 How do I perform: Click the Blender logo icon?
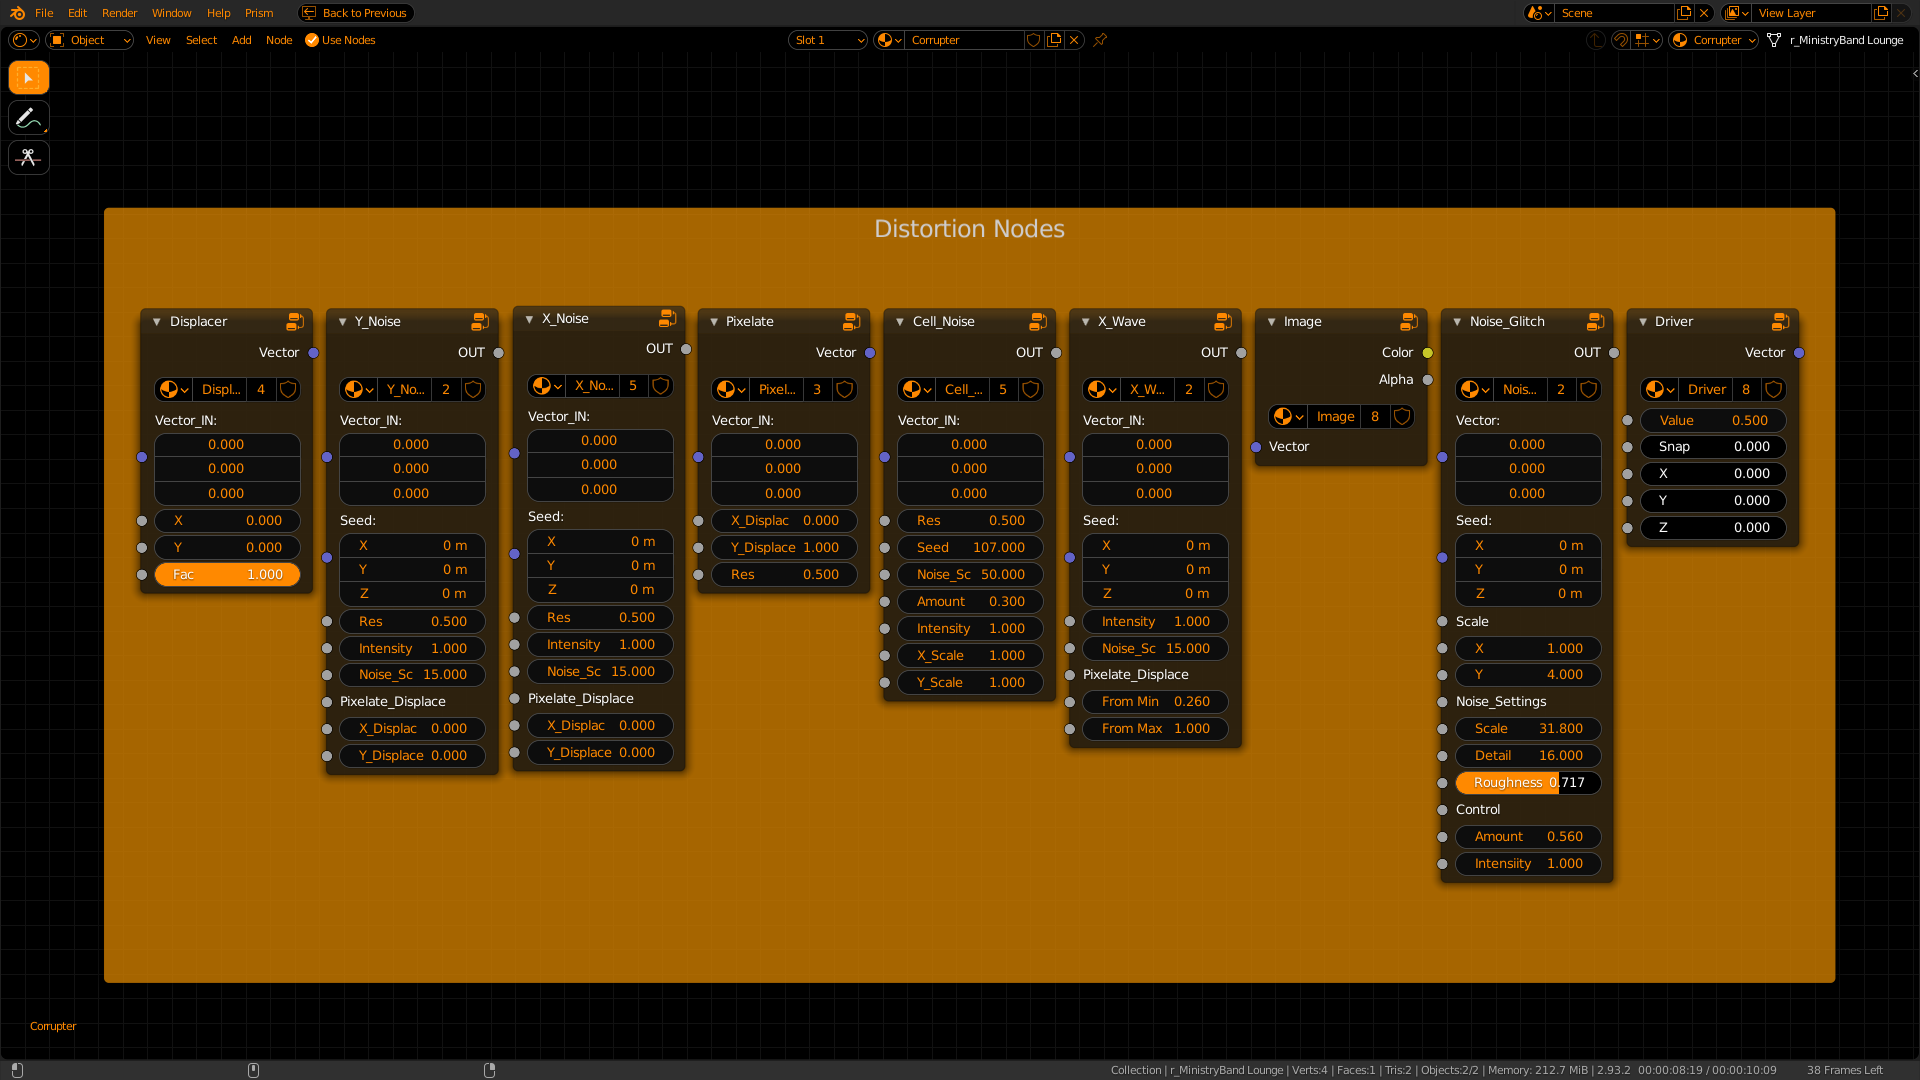(17, 13)
